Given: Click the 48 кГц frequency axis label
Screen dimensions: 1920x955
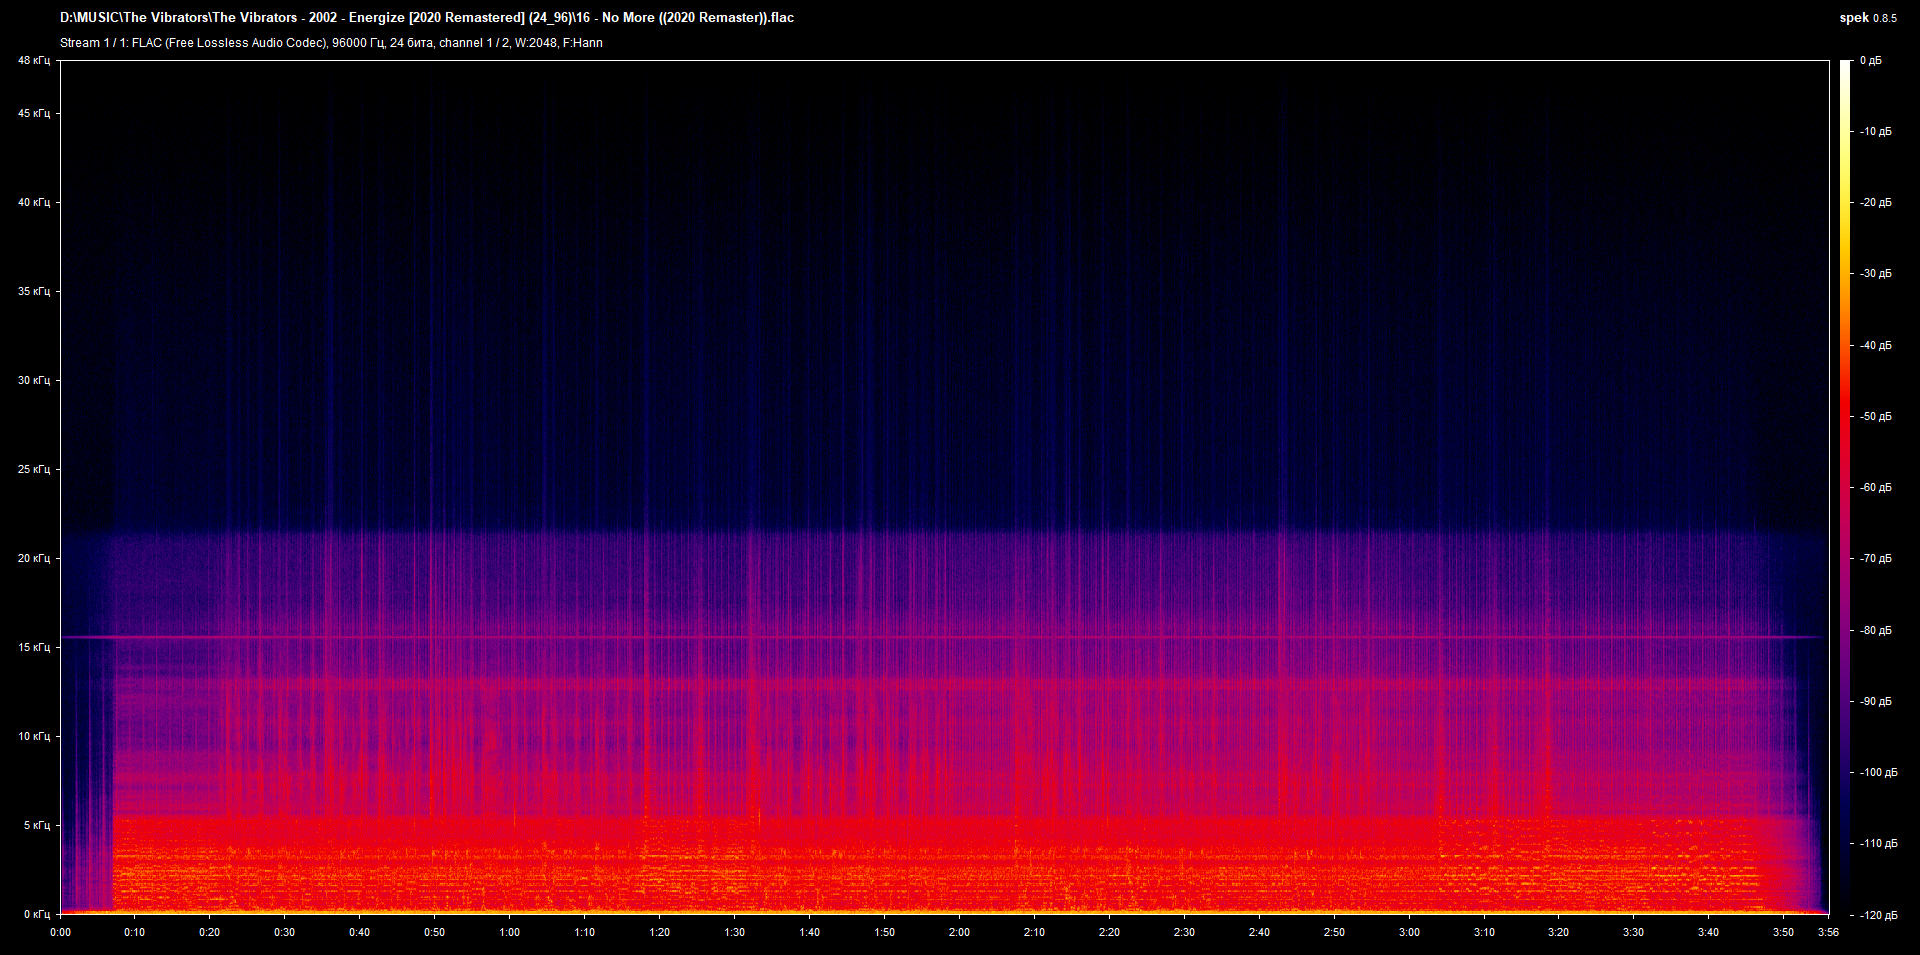Looking at the screenshot, I should click(34, 61).
